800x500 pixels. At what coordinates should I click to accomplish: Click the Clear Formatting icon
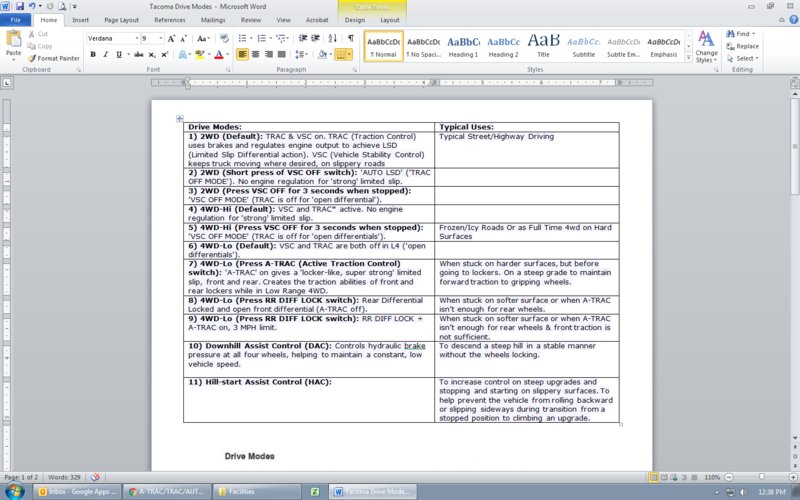tap(224, 38)
